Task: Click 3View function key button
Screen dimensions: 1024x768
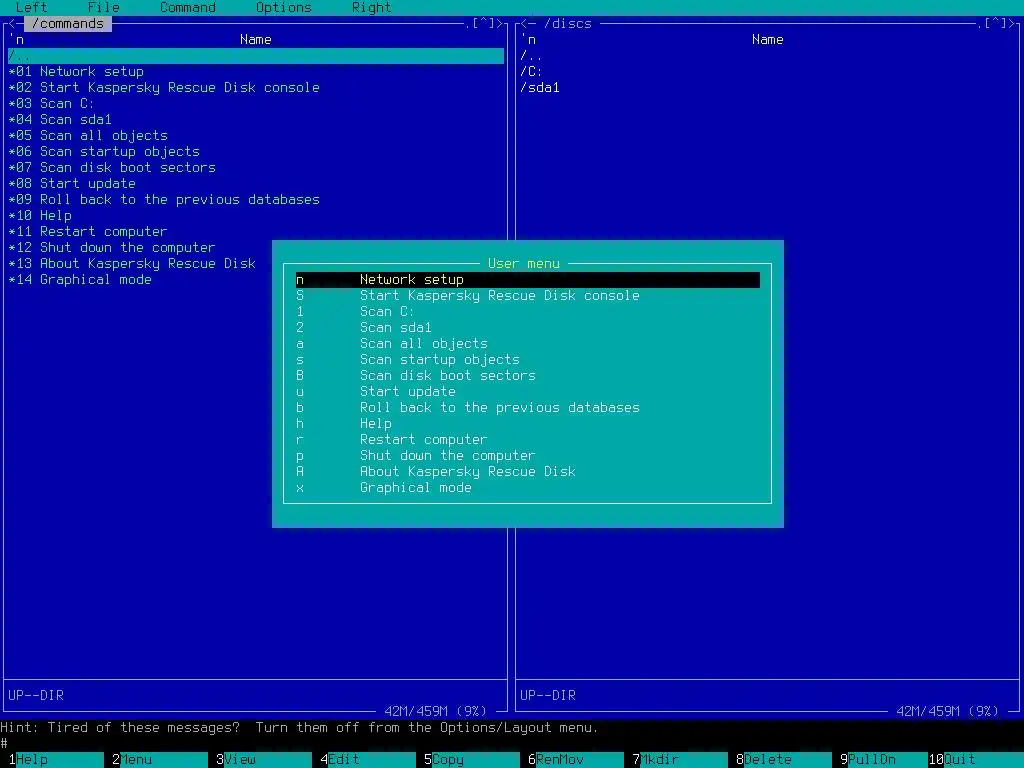Action: click(263, 760)
